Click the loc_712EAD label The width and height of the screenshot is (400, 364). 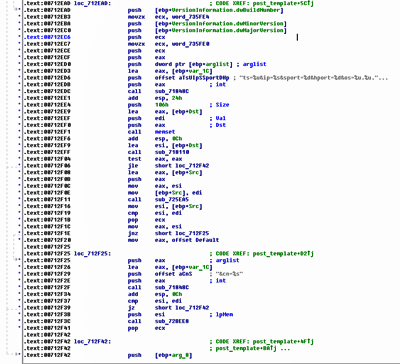coord(93,4)
